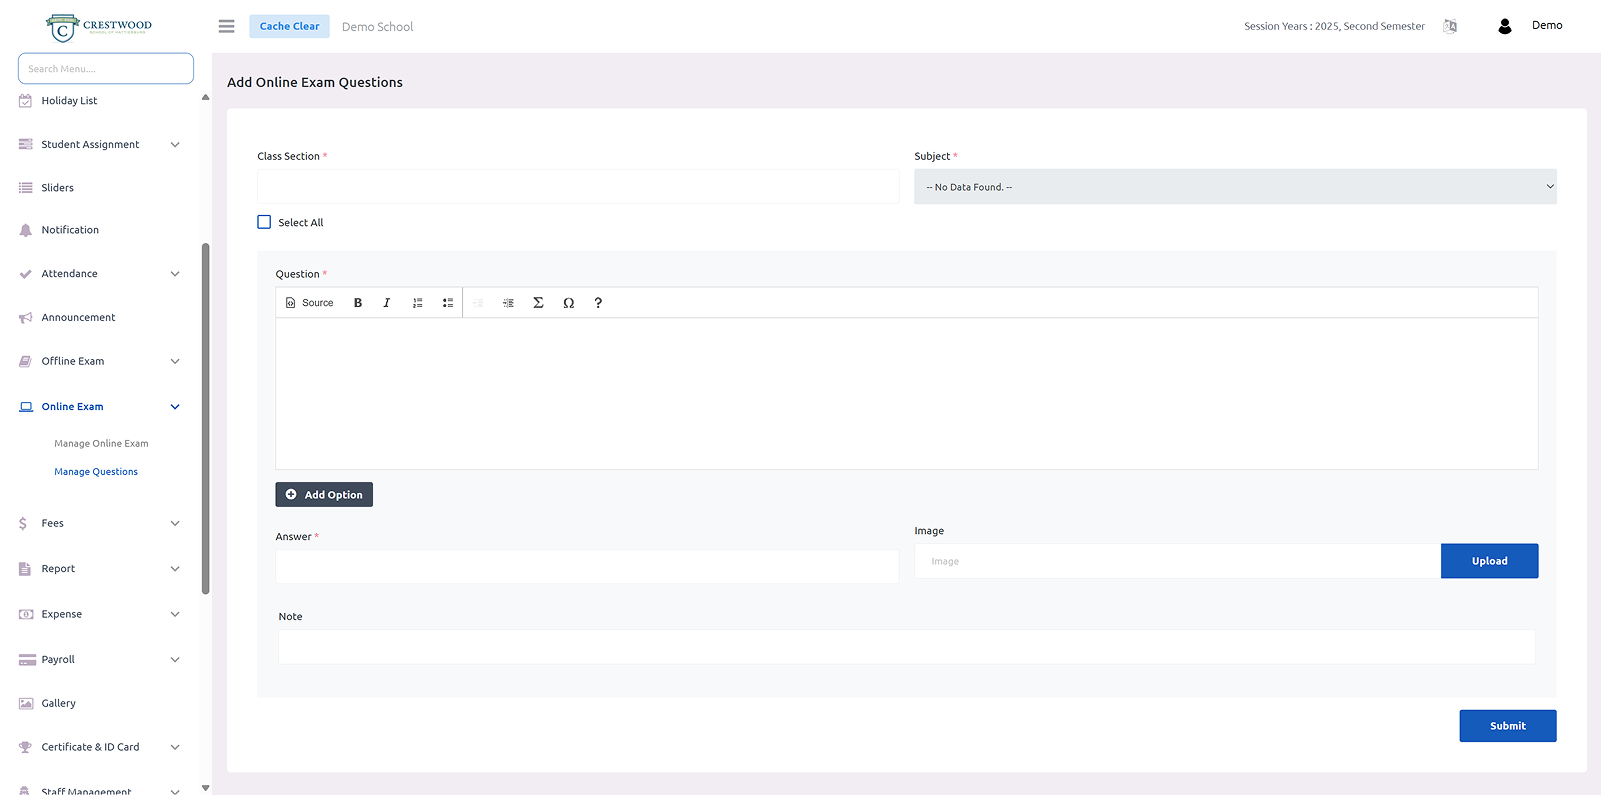1601x795 pixels.
Task: Expand the Student Assignment menu
Action: 99,145
